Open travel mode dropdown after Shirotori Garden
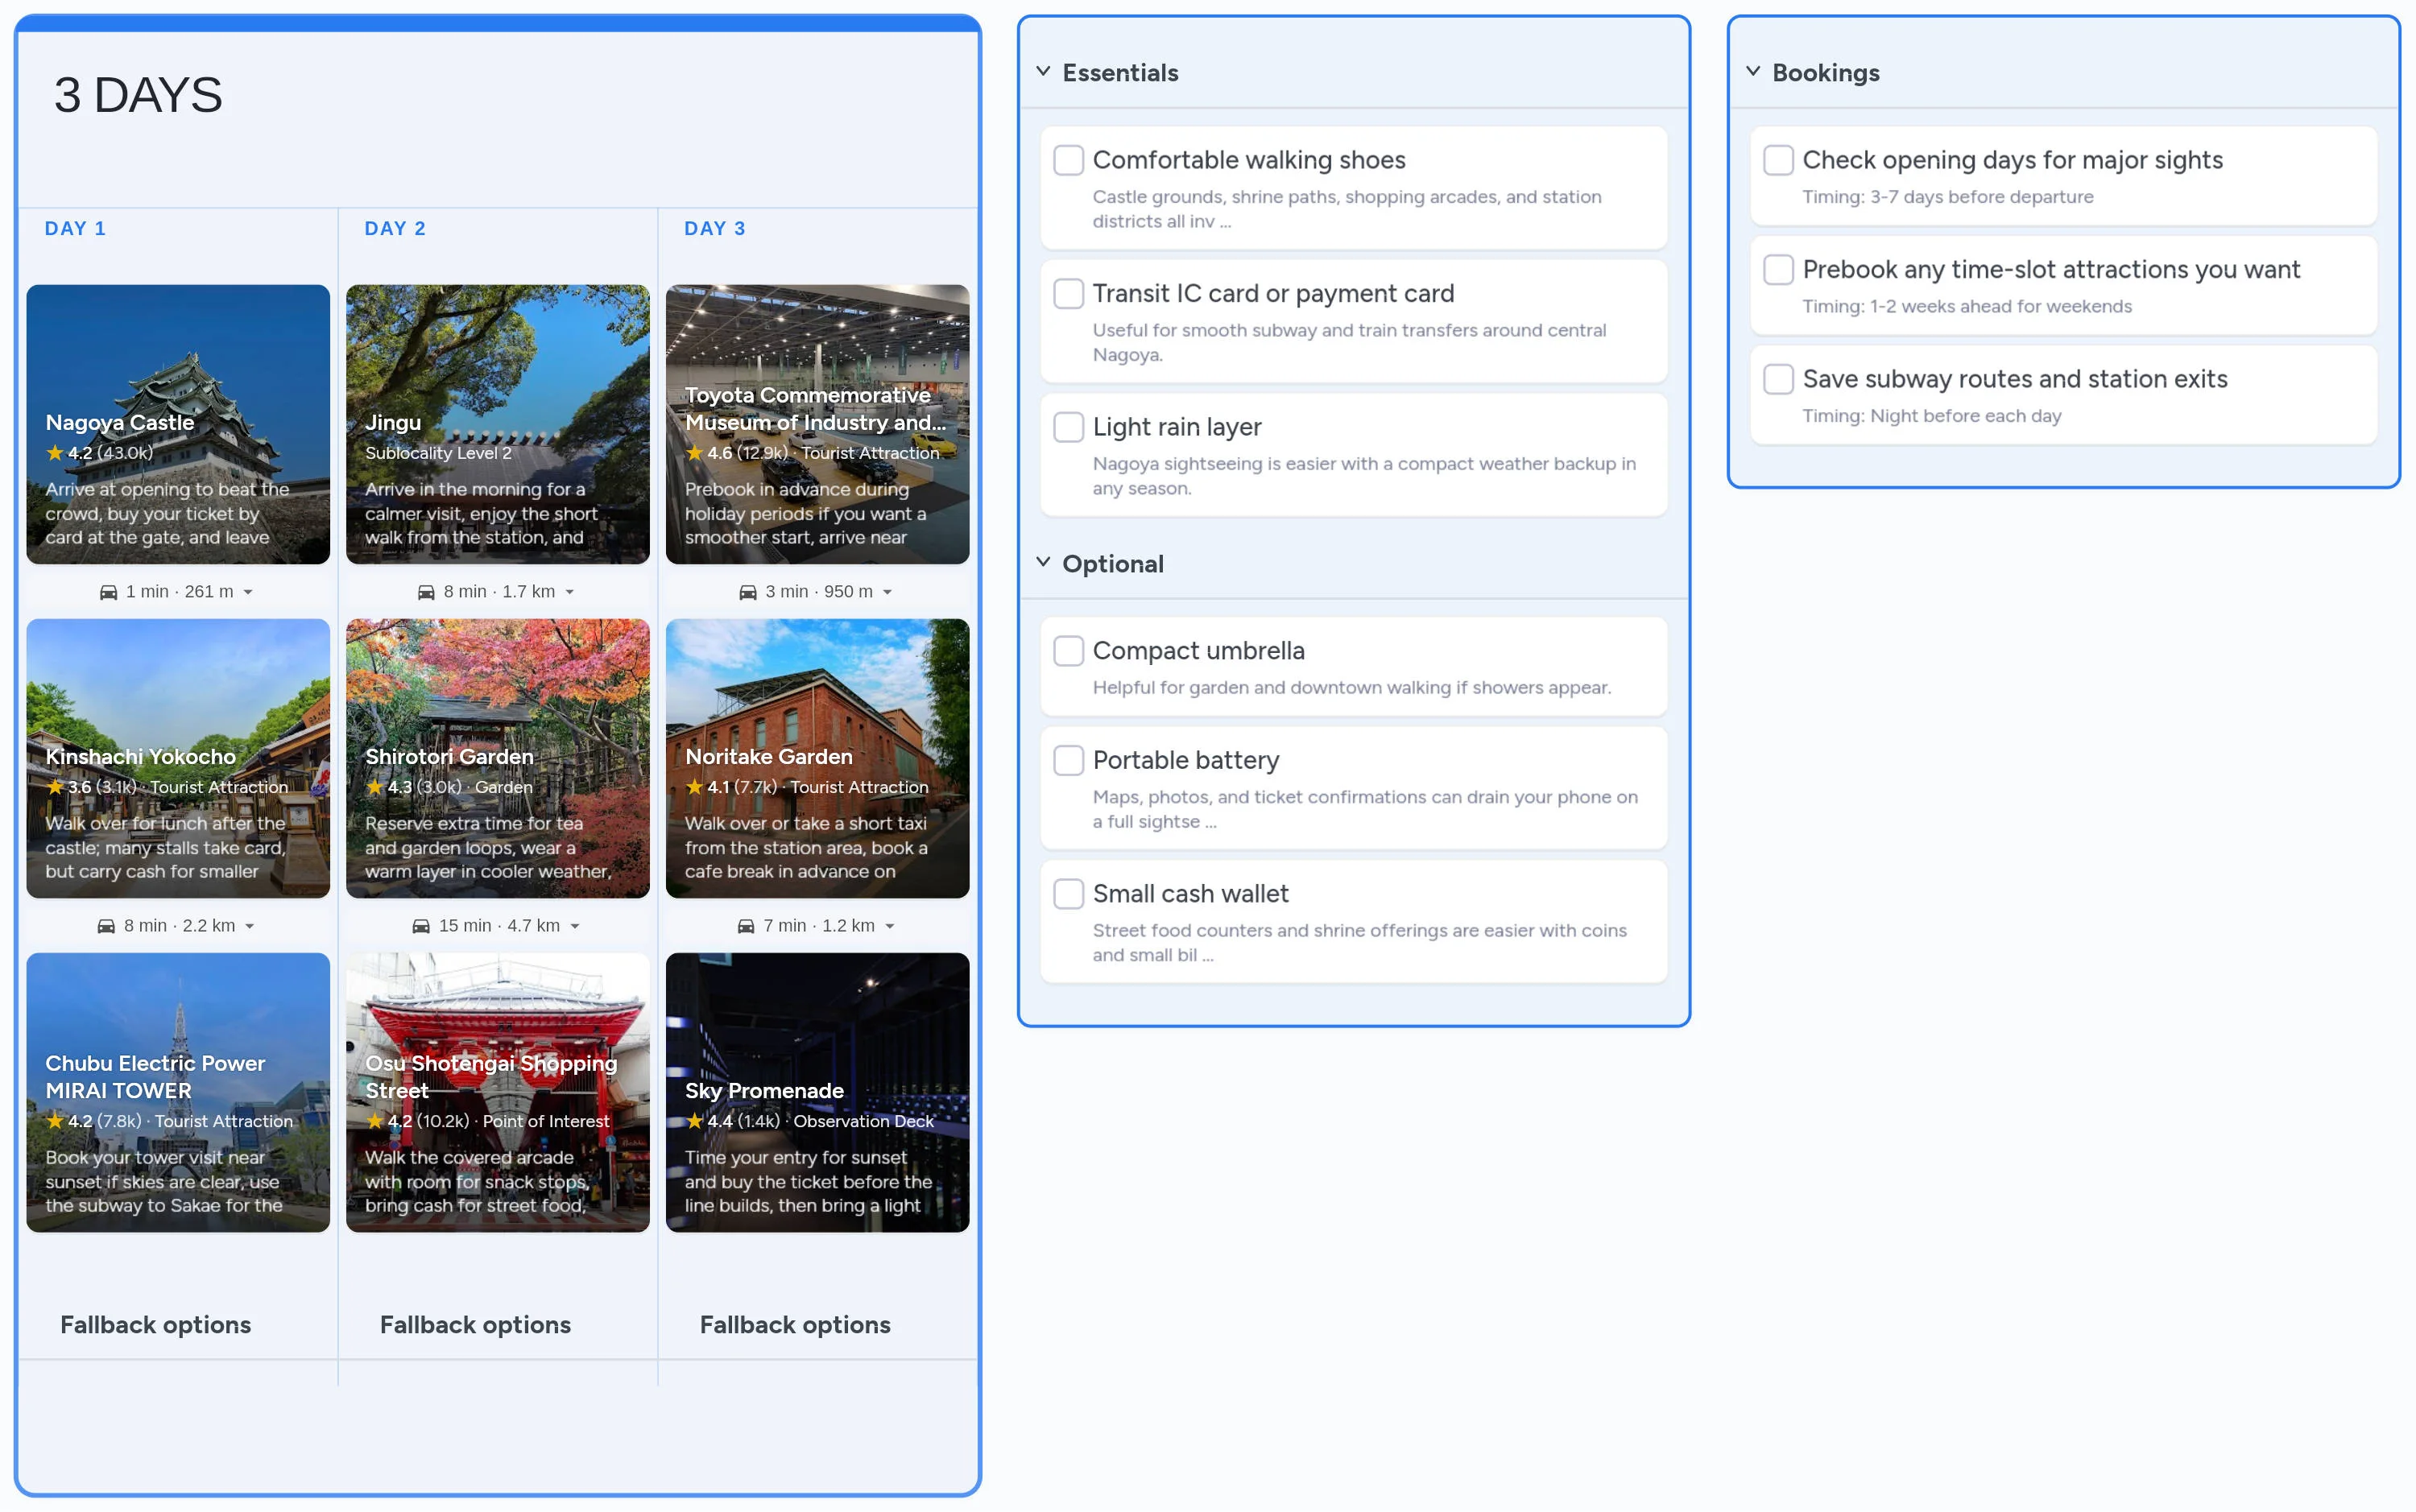Image resolution: width=2416 pixels, height=1512 pixels. click(x=575, y=926)
